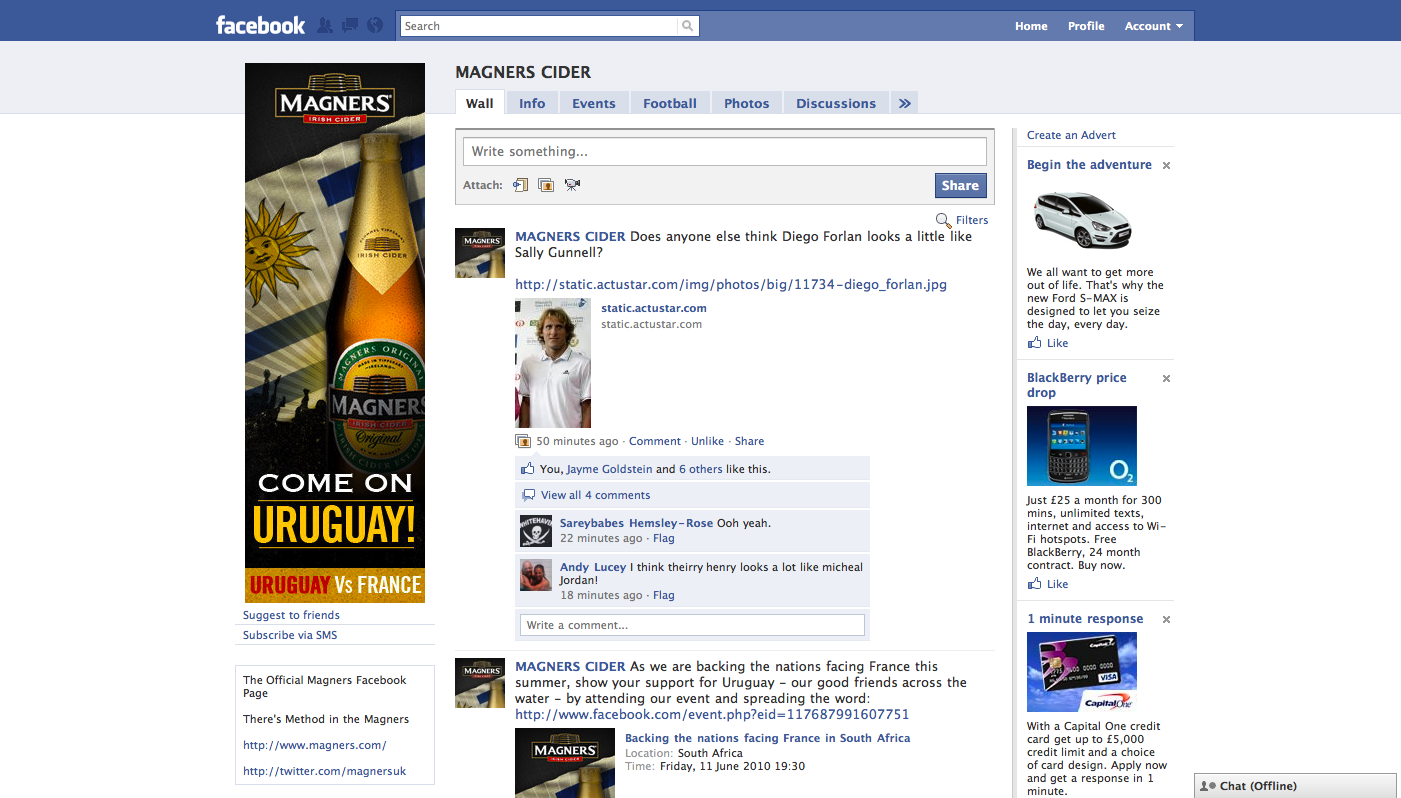
Task: Open the Begin the adventure advert title
Action: tap(1089, 165)
